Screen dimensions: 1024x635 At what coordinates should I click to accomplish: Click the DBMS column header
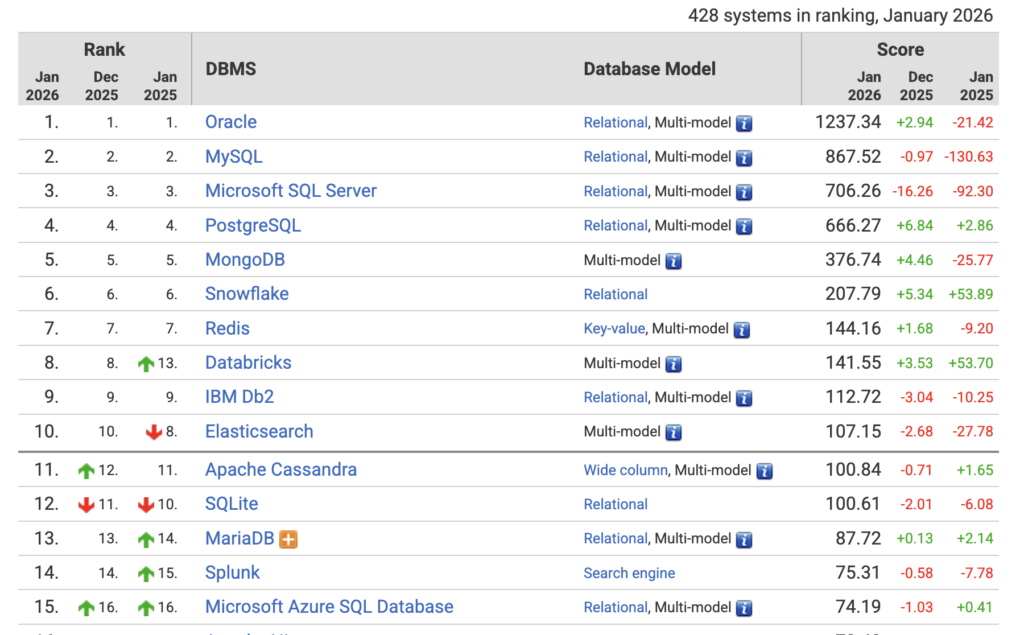pyautogui.click(x=231, y=69)
